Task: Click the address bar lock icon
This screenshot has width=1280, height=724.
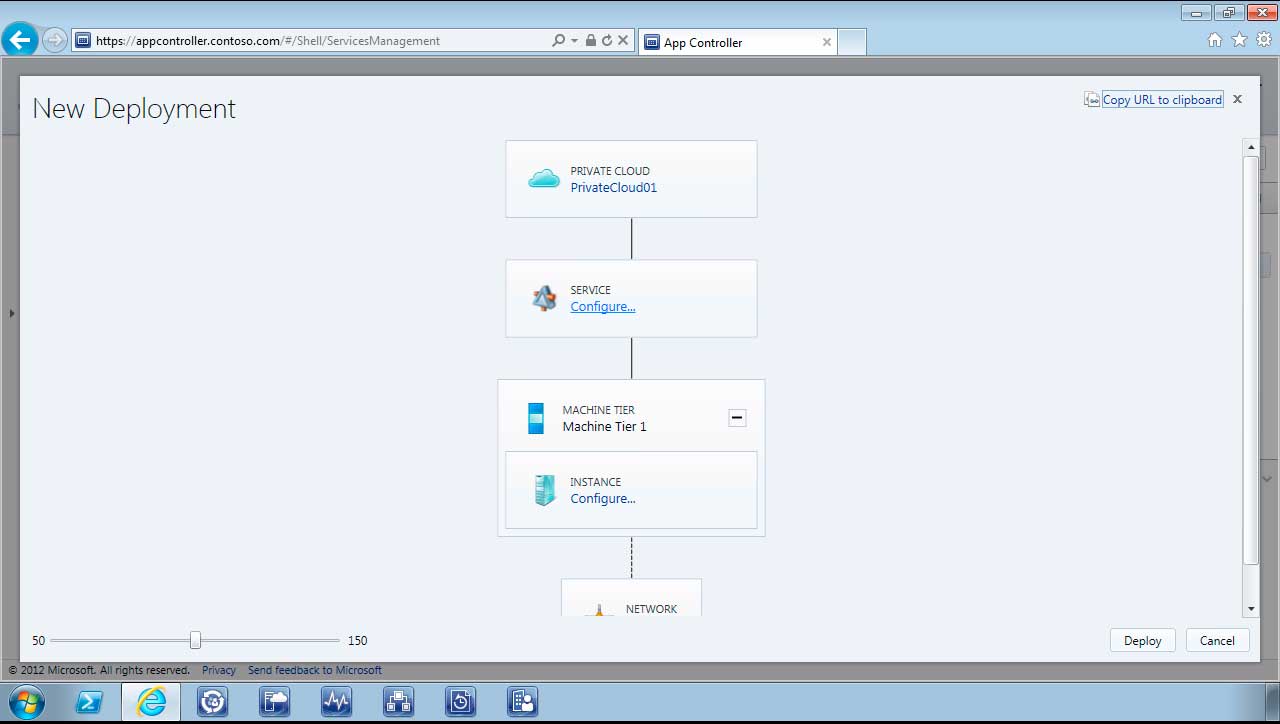Action: (591, 41)
